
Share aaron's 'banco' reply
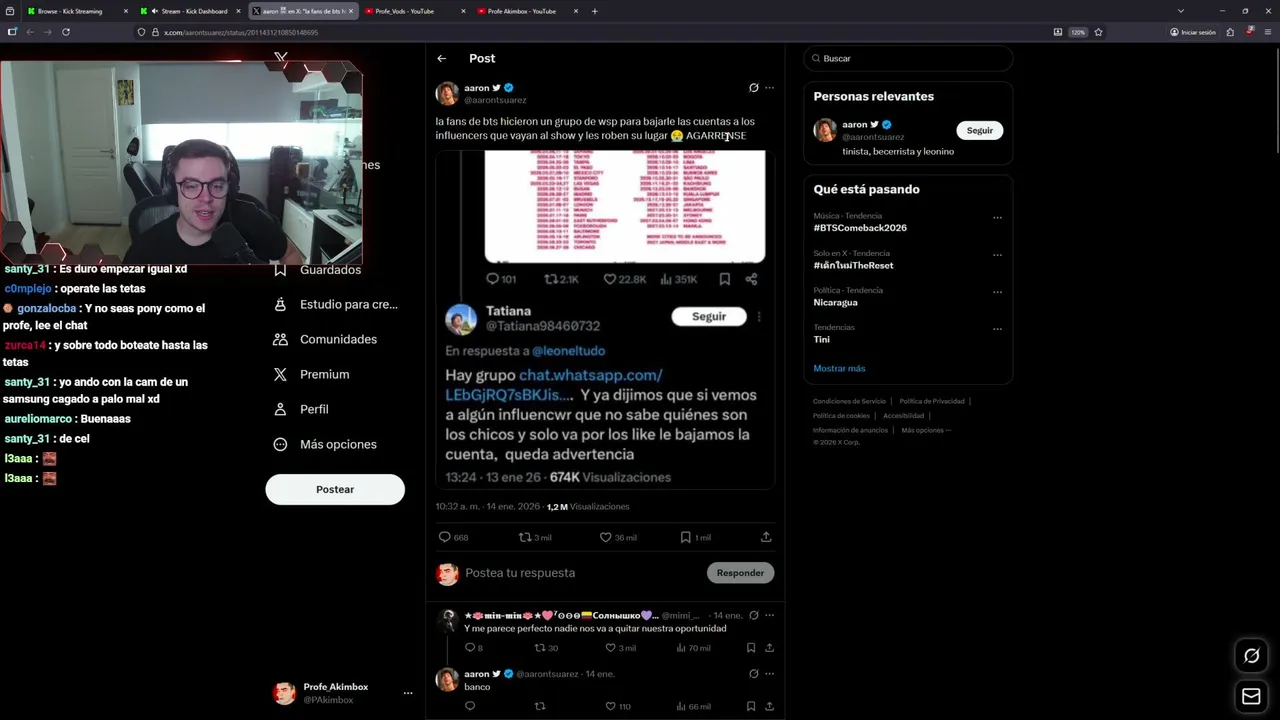click(770, 706)
